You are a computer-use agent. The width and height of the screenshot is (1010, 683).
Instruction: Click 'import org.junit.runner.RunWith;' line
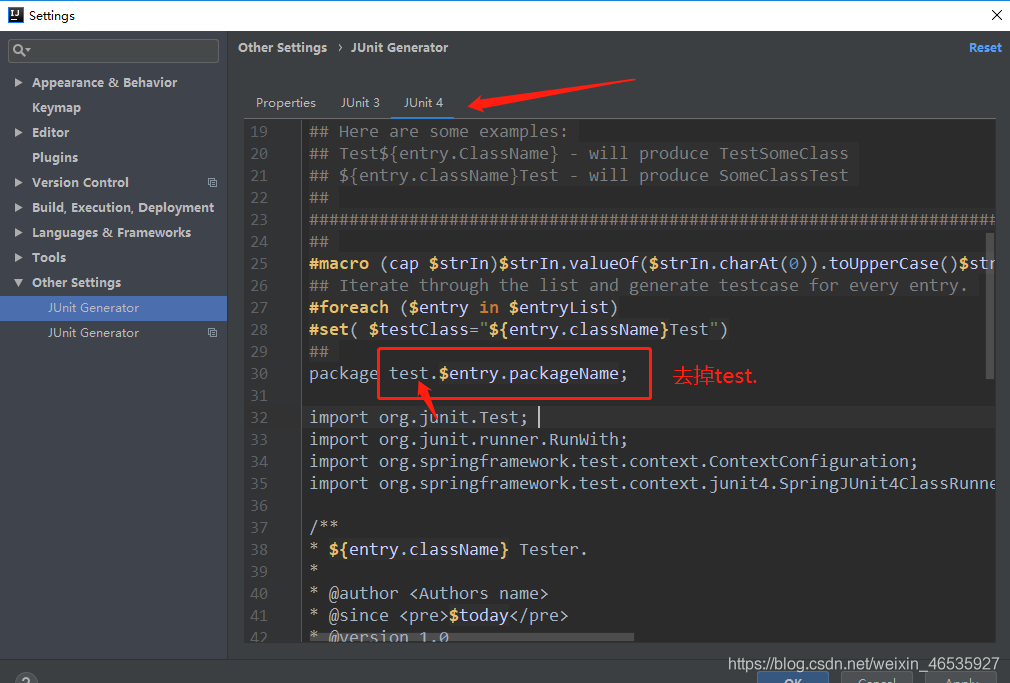click(x=468, y=439)
